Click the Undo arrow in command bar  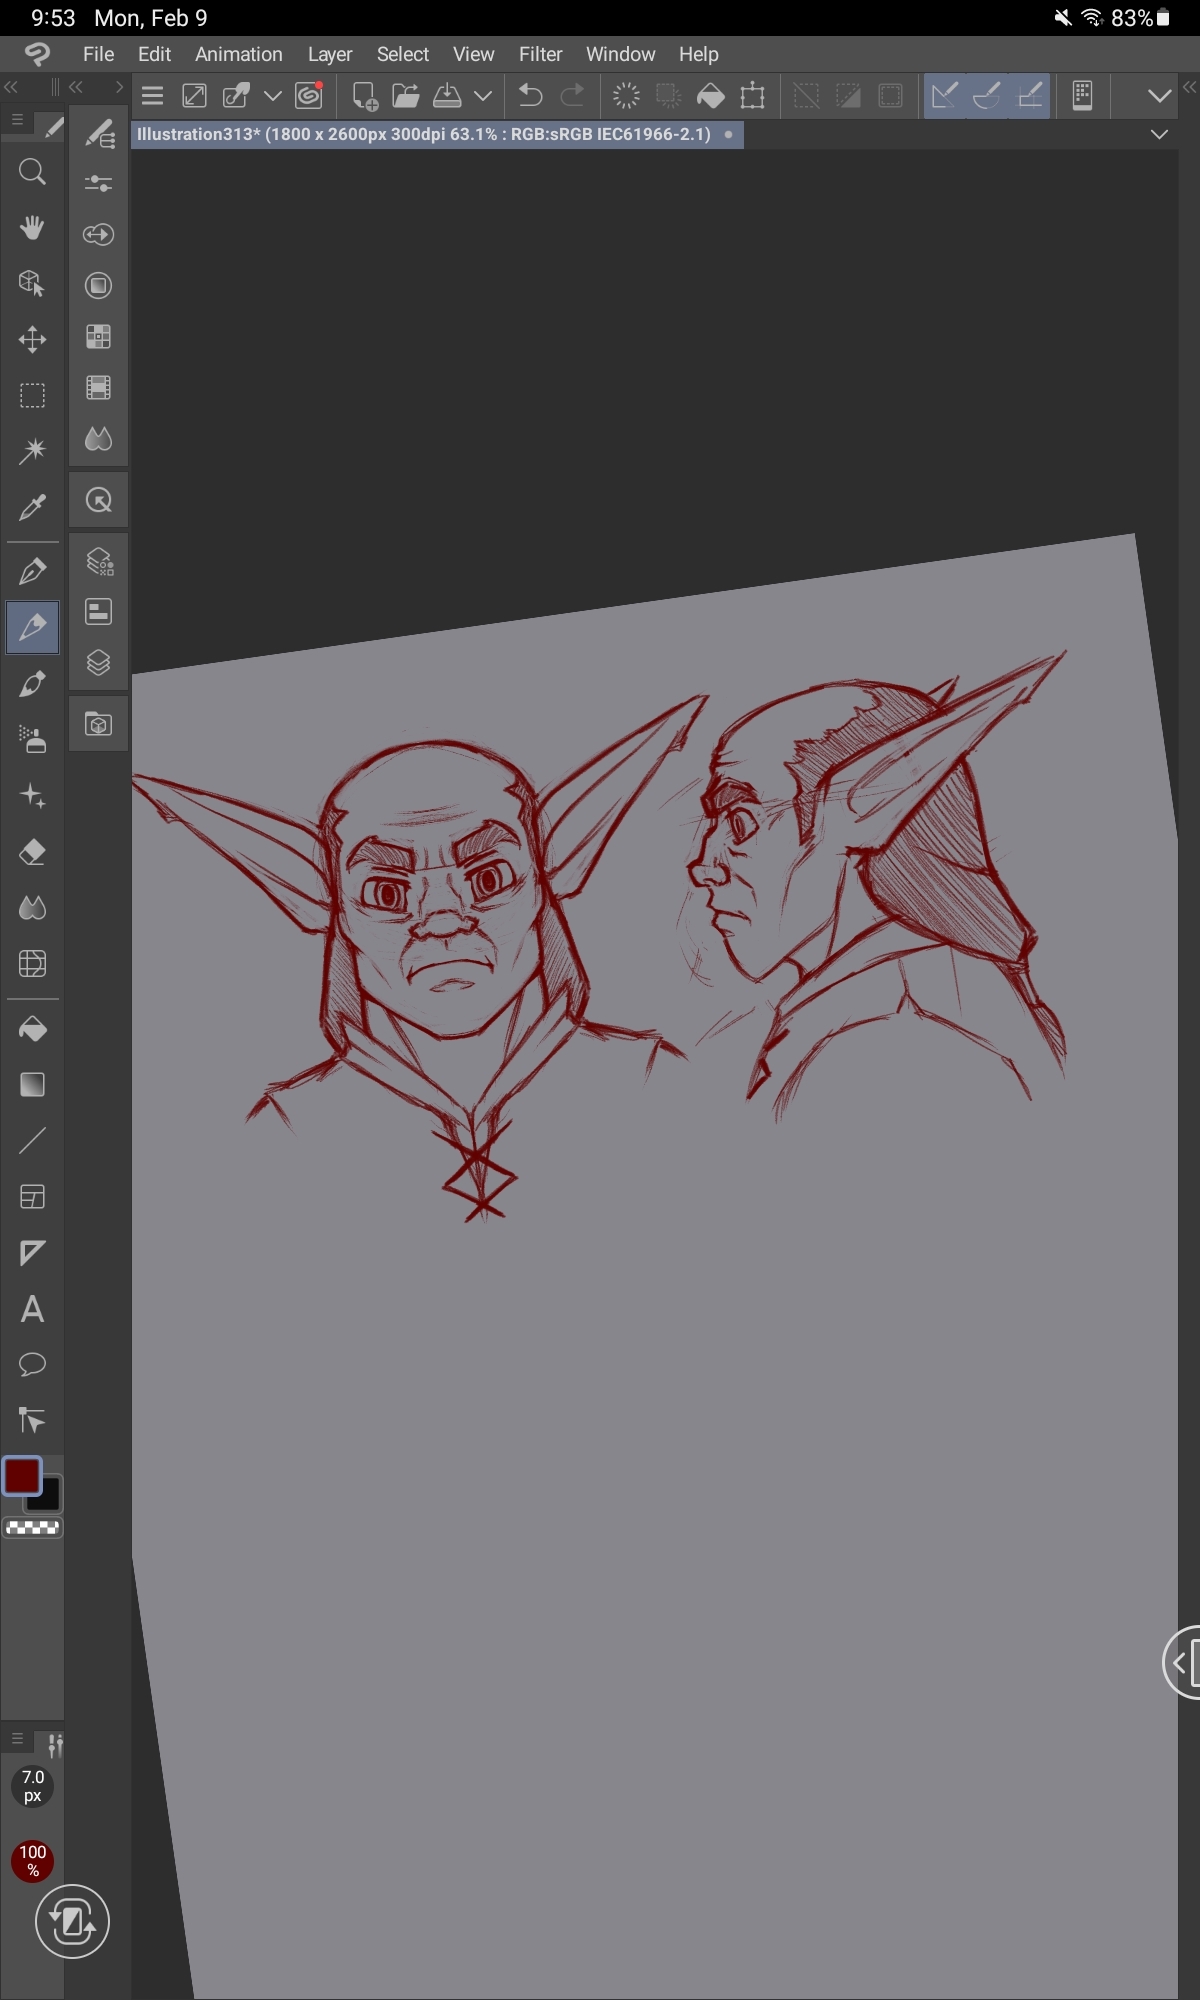pyautogui.click(x=530, y=96)
